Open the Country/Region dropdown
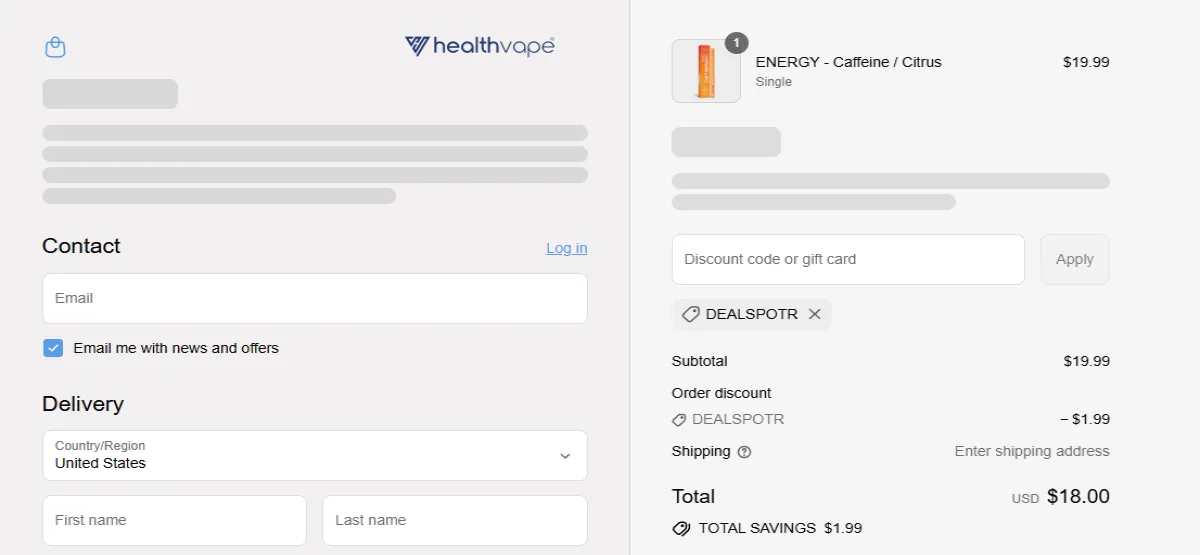The height and width of the screenshot is (555, 1200). tap(315, 455)
